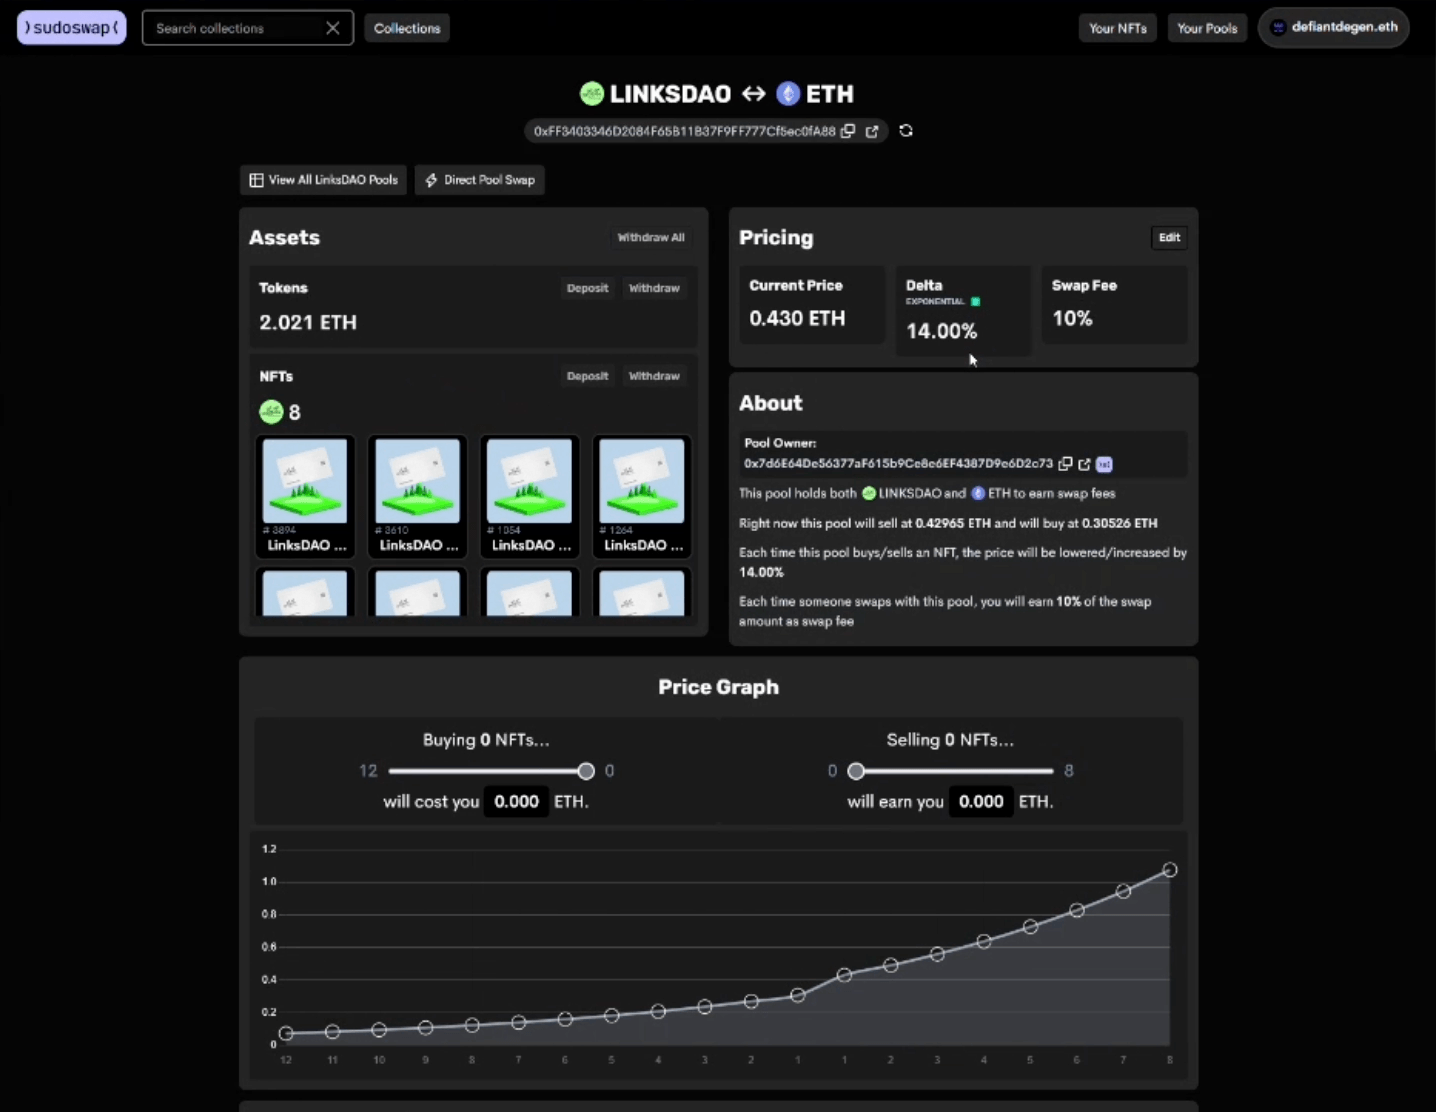Click the 14.00% delta value
This screenshot has width=1436, height=1112.
coord(942,331)
